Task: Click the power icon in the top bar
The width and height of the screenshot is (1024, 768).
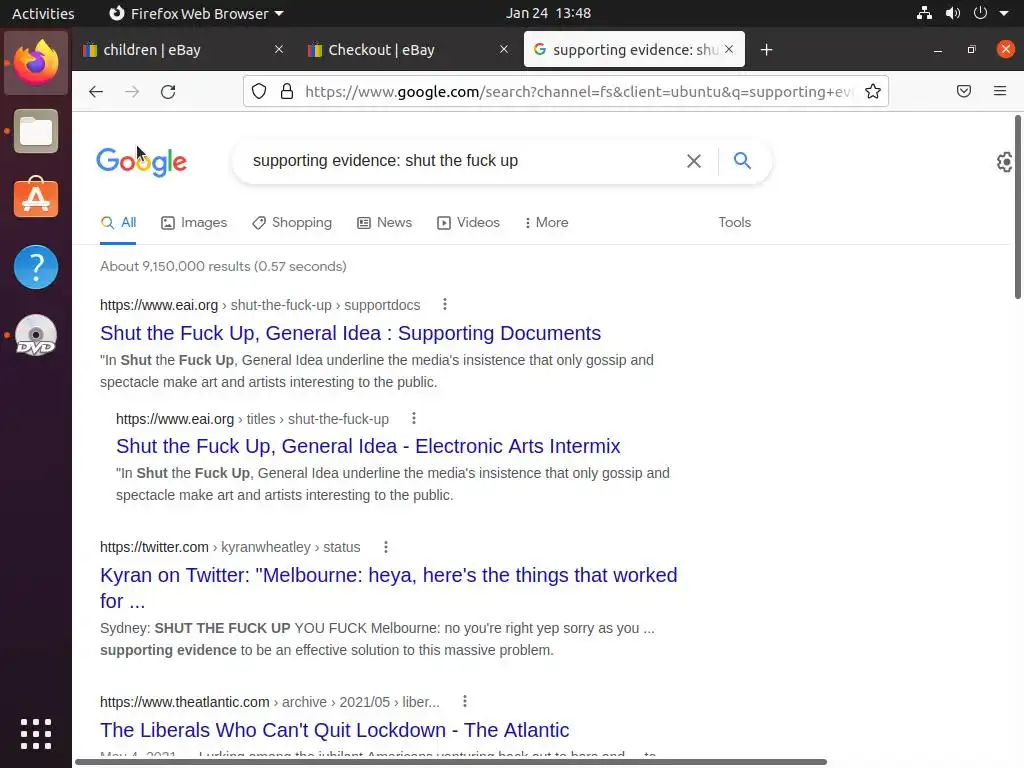Action: [x=980, y=13]
